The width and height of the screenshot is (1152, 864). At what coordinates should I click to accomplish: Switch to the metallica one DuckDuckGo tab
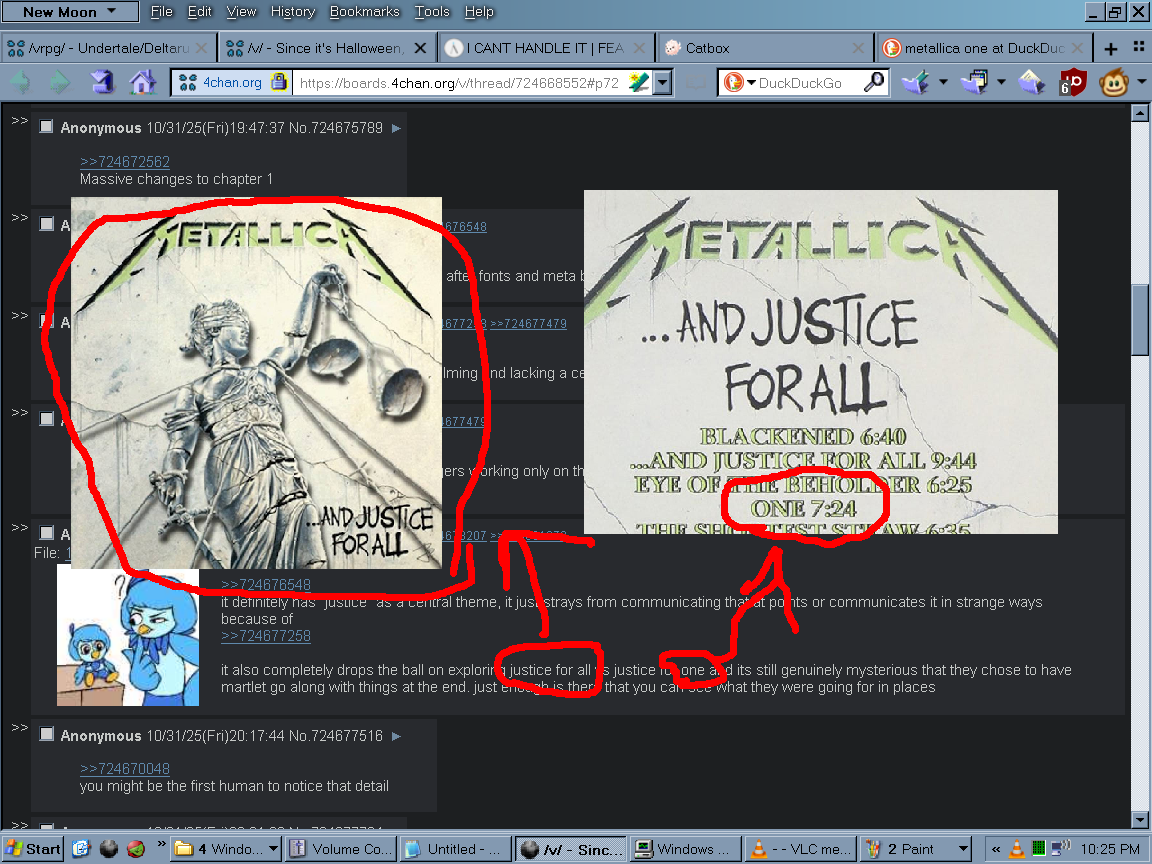984,48
